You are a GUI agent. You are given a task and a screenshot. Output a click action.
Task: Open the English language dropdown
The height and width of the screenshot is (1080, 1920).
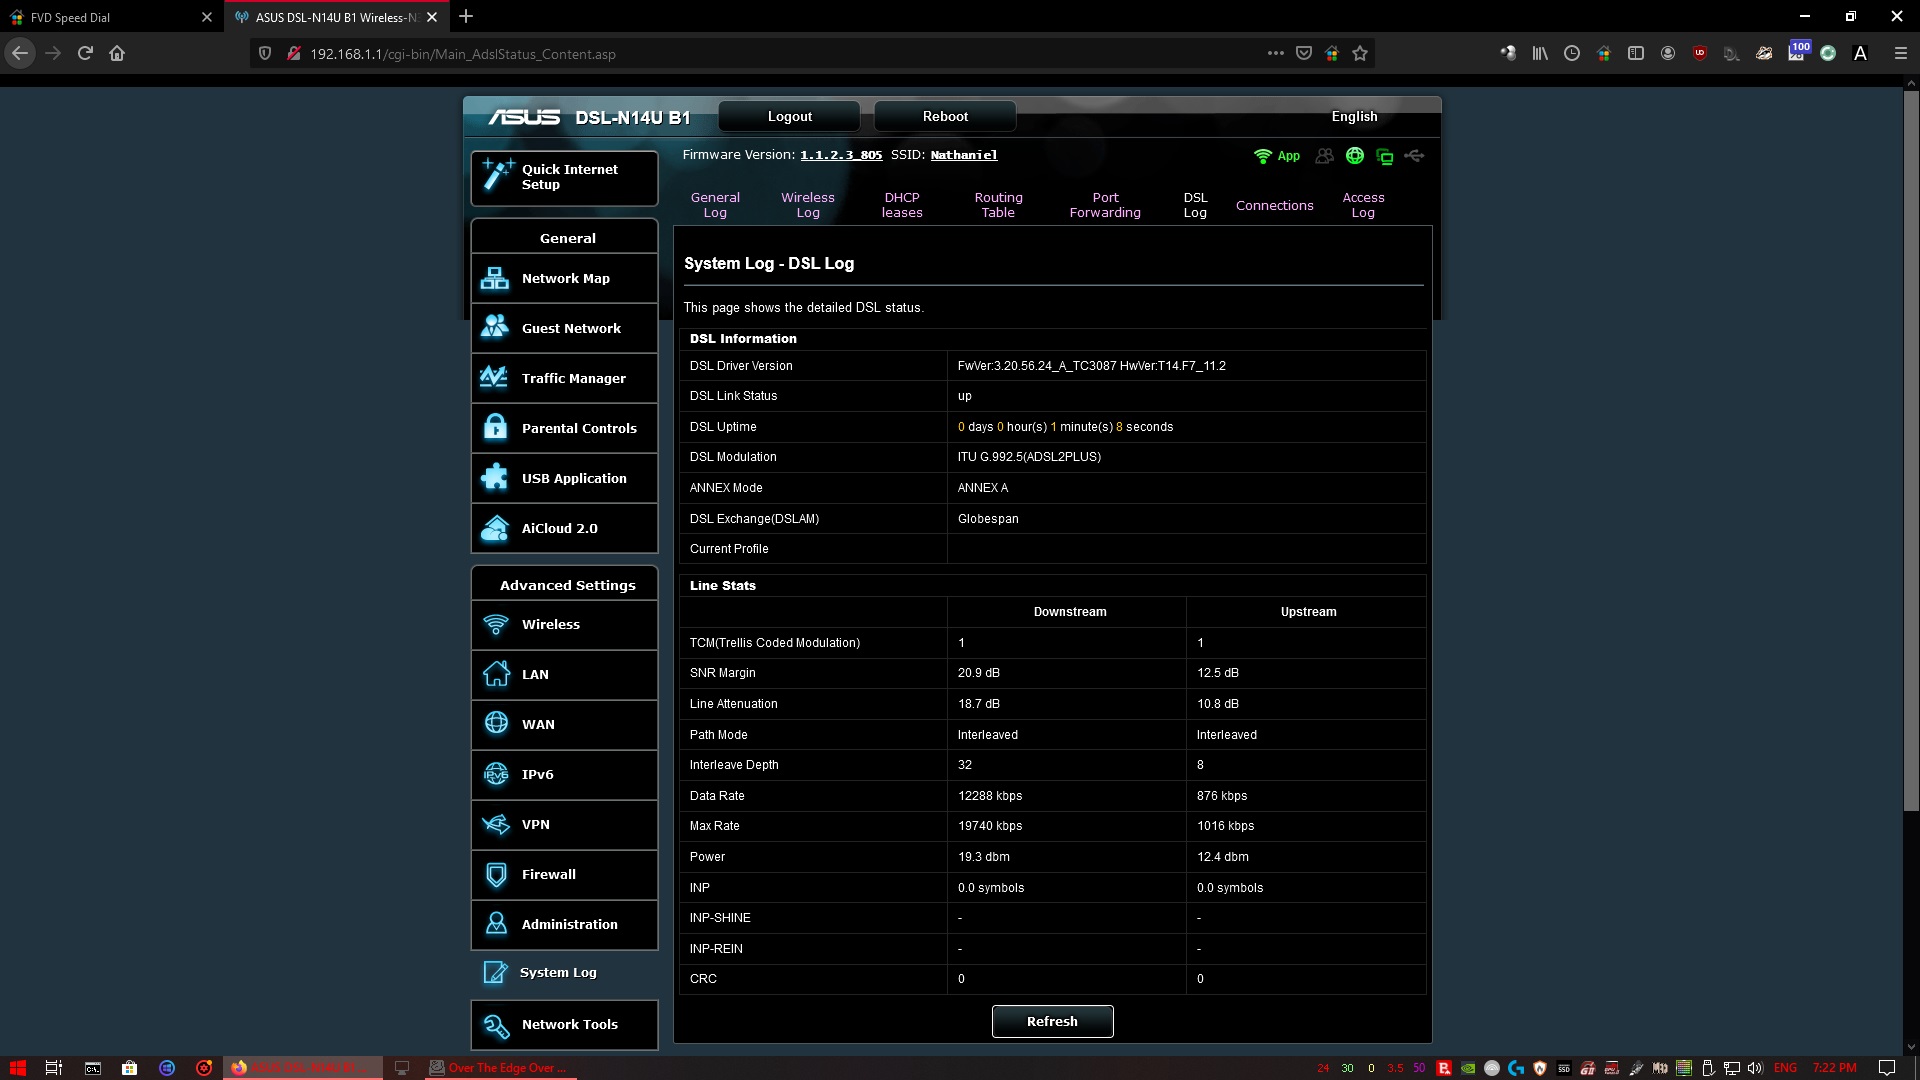coord(1354,116)
